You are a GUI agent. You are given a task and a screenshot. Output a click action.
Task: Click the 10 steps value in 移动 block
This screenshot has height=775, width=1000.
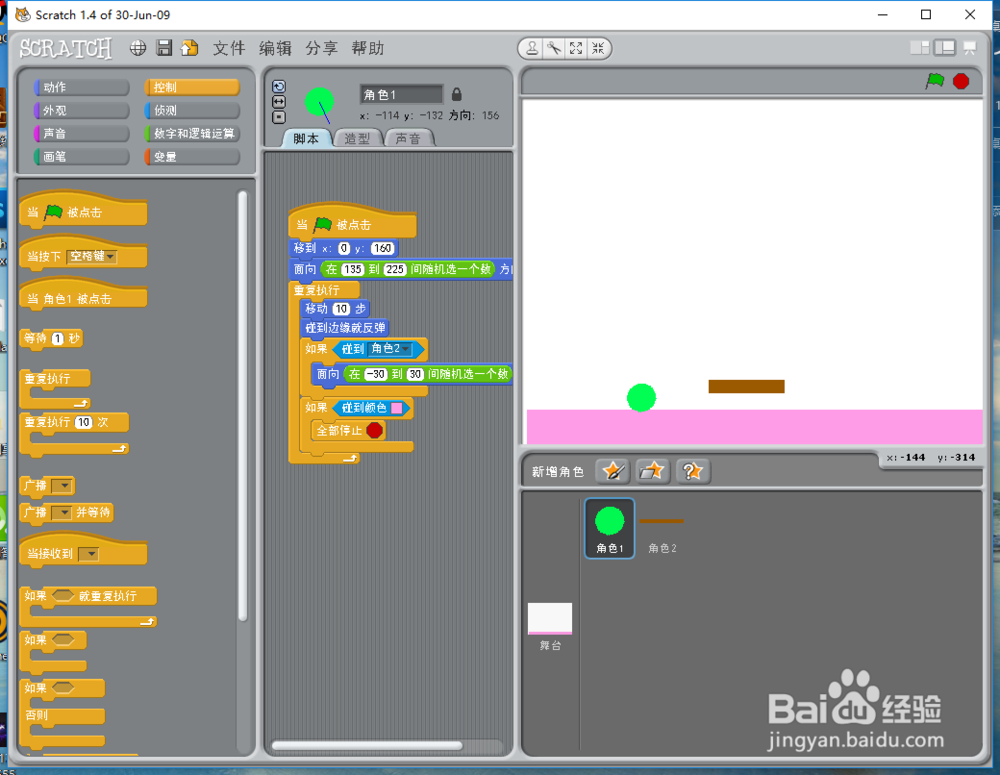pyautogui.click(x=341, y=309)
